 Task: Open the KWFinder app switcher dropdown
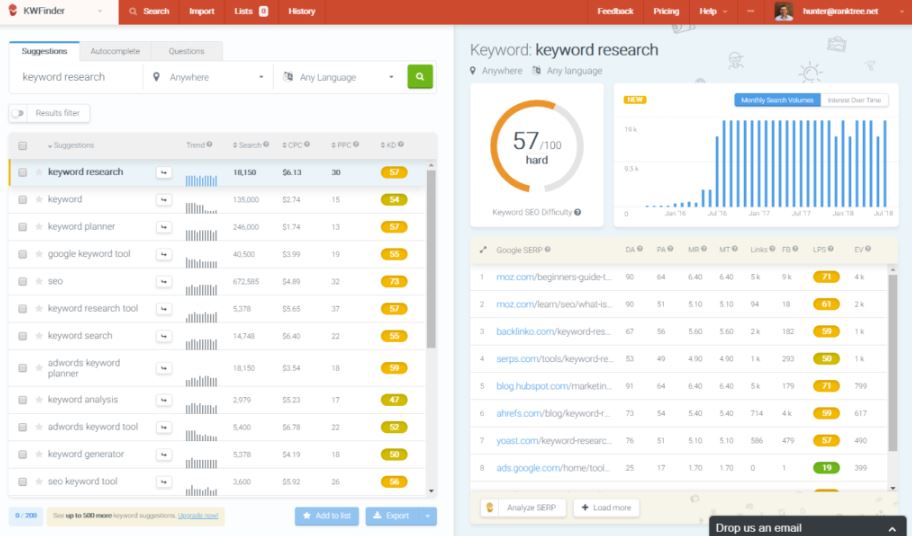point(99,11)
